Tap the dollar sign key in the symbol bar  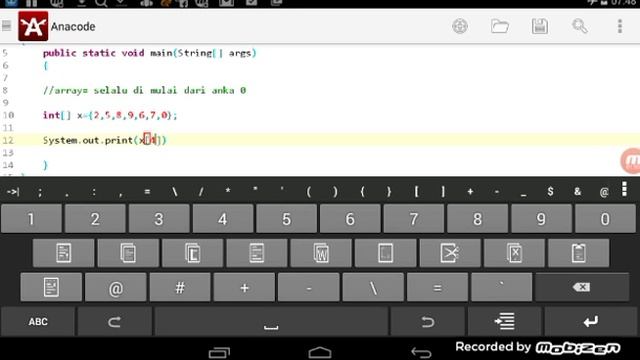coord(550,191)
